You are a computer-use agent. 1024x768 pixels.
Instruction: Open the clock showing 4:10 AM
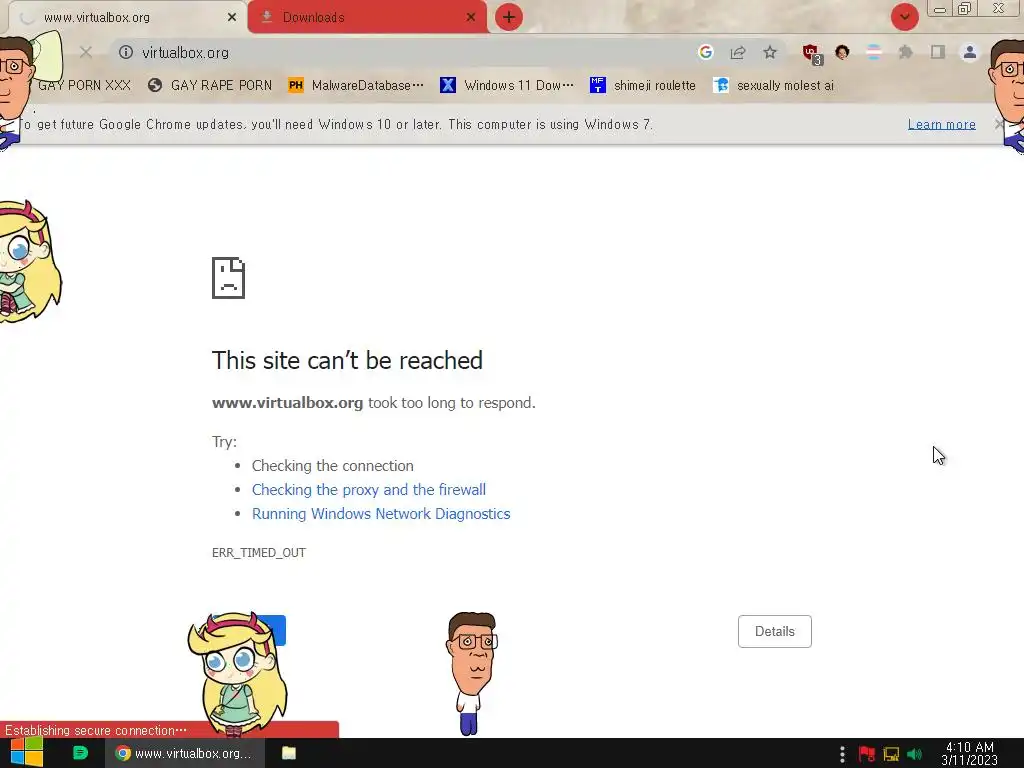click(x=970, y=754)
